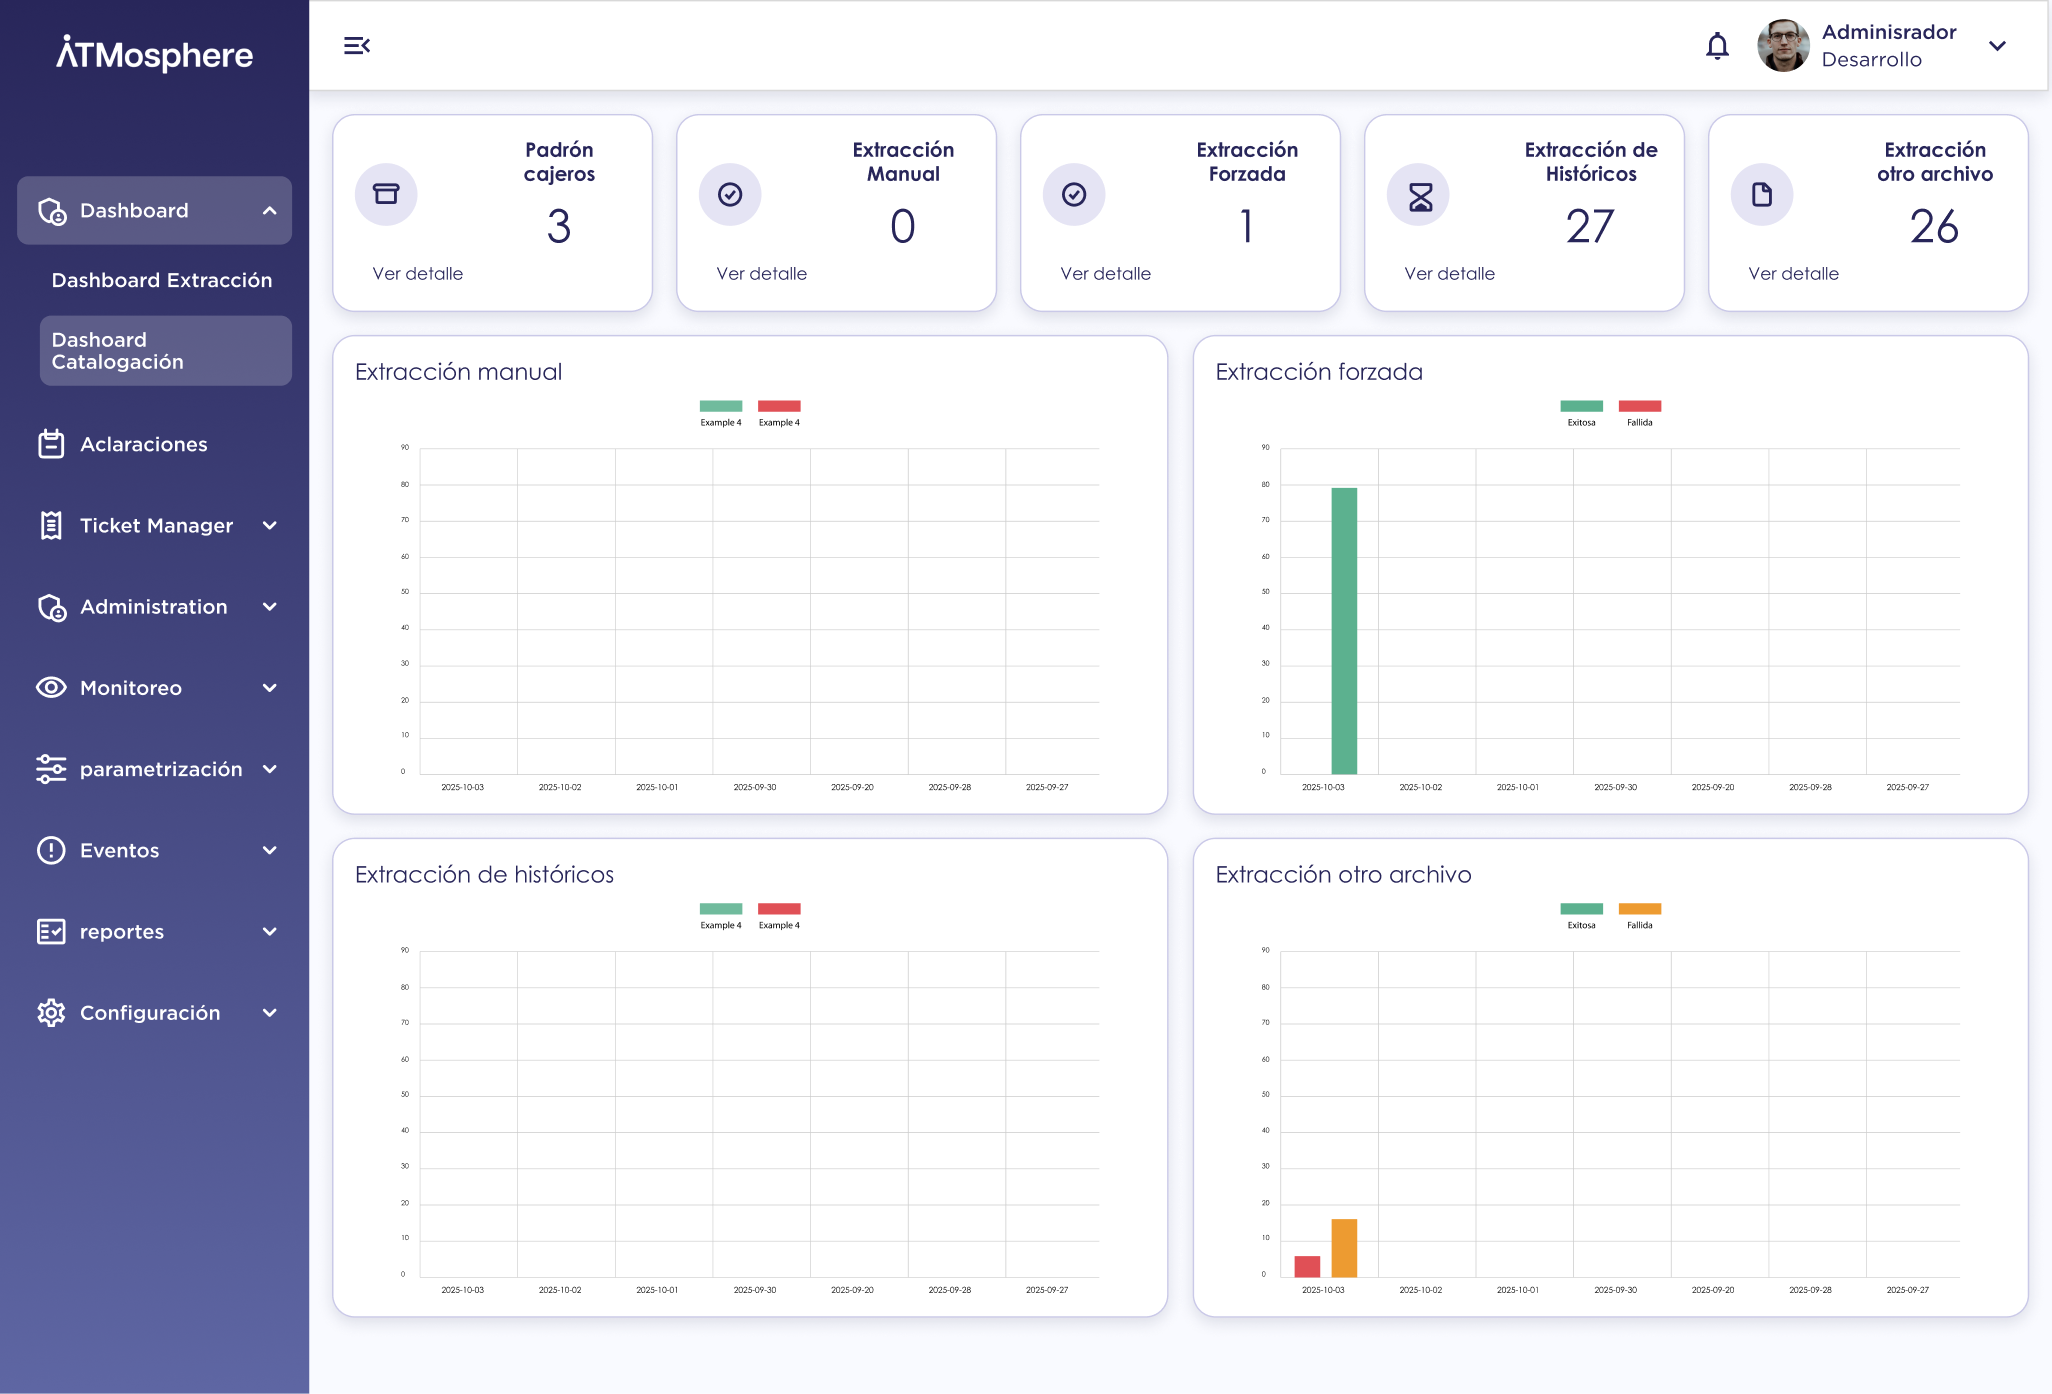Screen dimensions: 2052x1394
Task: Collapse the Dashboard menu chevron
Action: [x=270, y=211]
